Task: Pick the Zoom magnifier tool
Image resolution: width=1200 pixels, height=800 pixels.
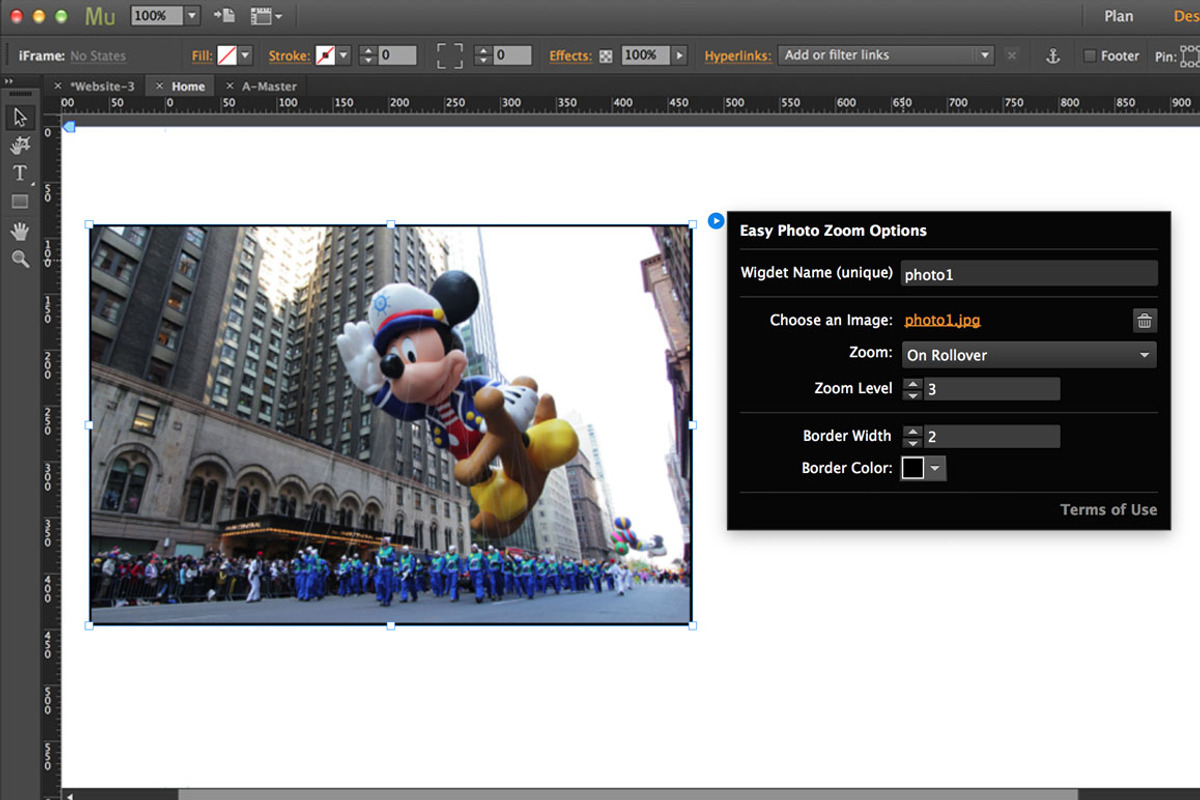Action: coord(19,258)
